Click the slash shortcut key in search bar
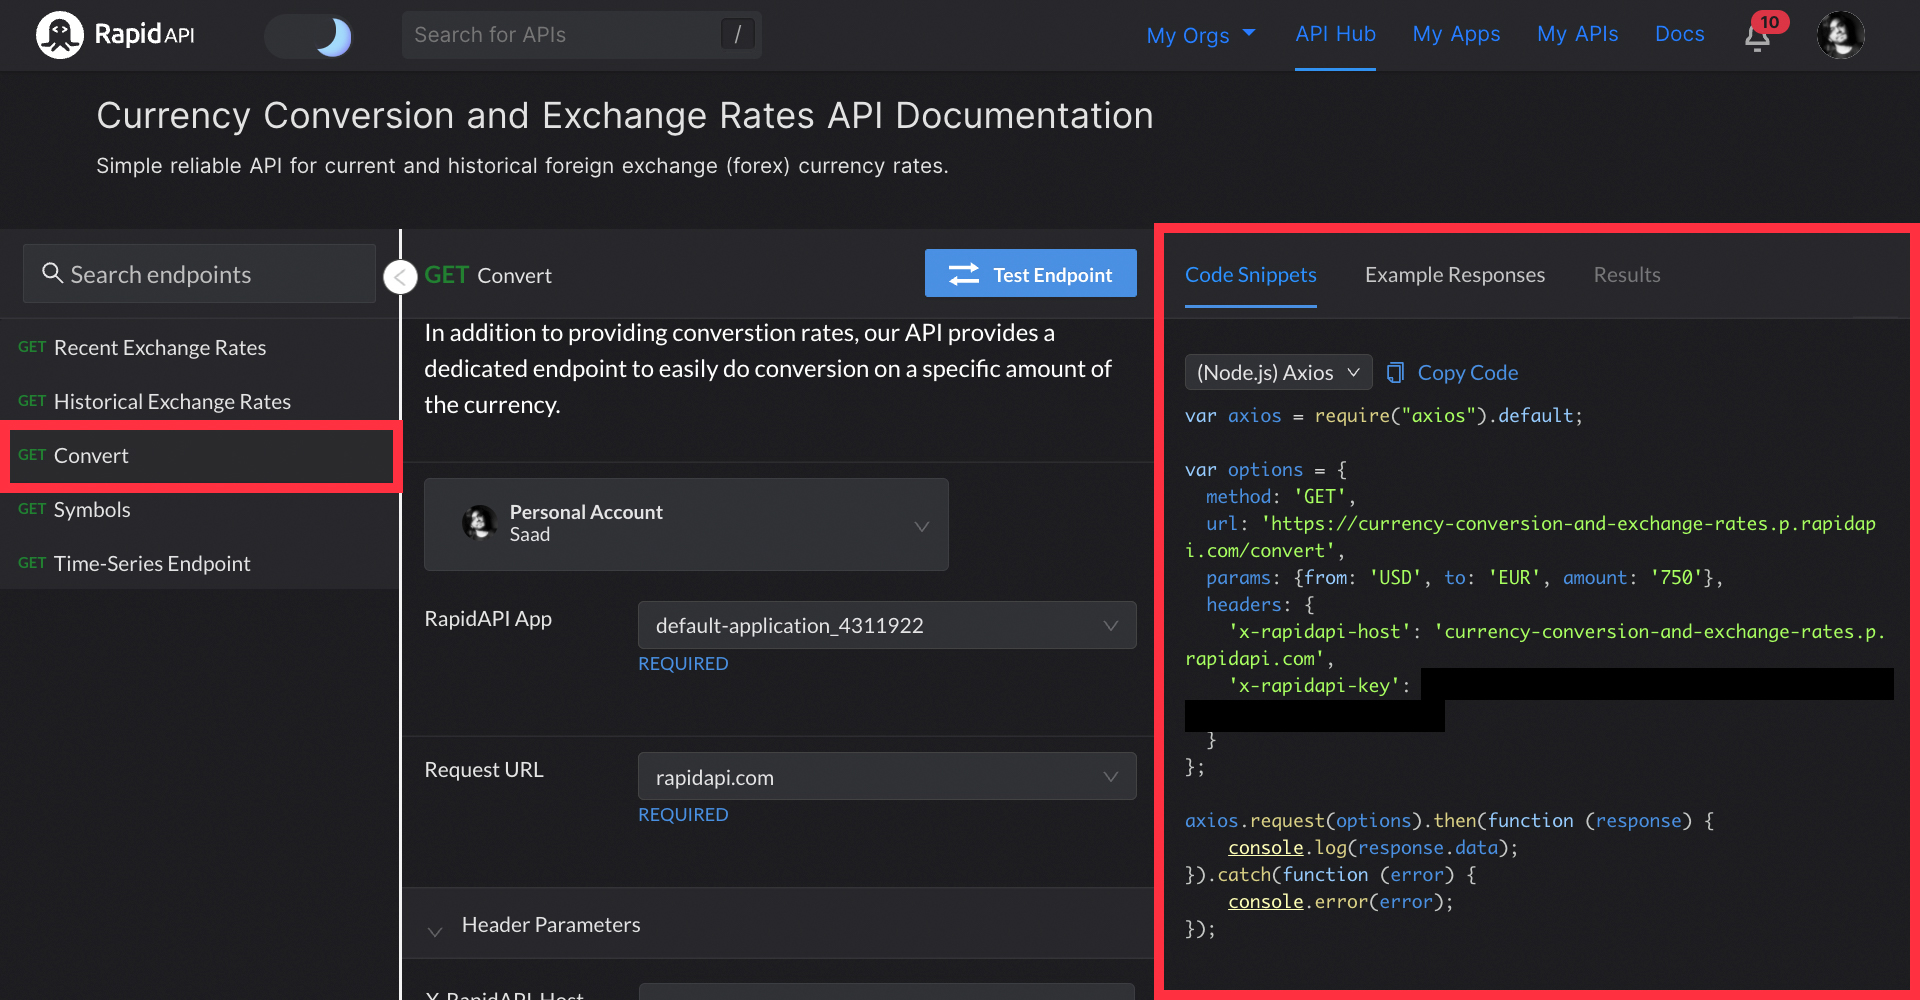Screen dimensions: 1920x1000 tap(737, 34)
